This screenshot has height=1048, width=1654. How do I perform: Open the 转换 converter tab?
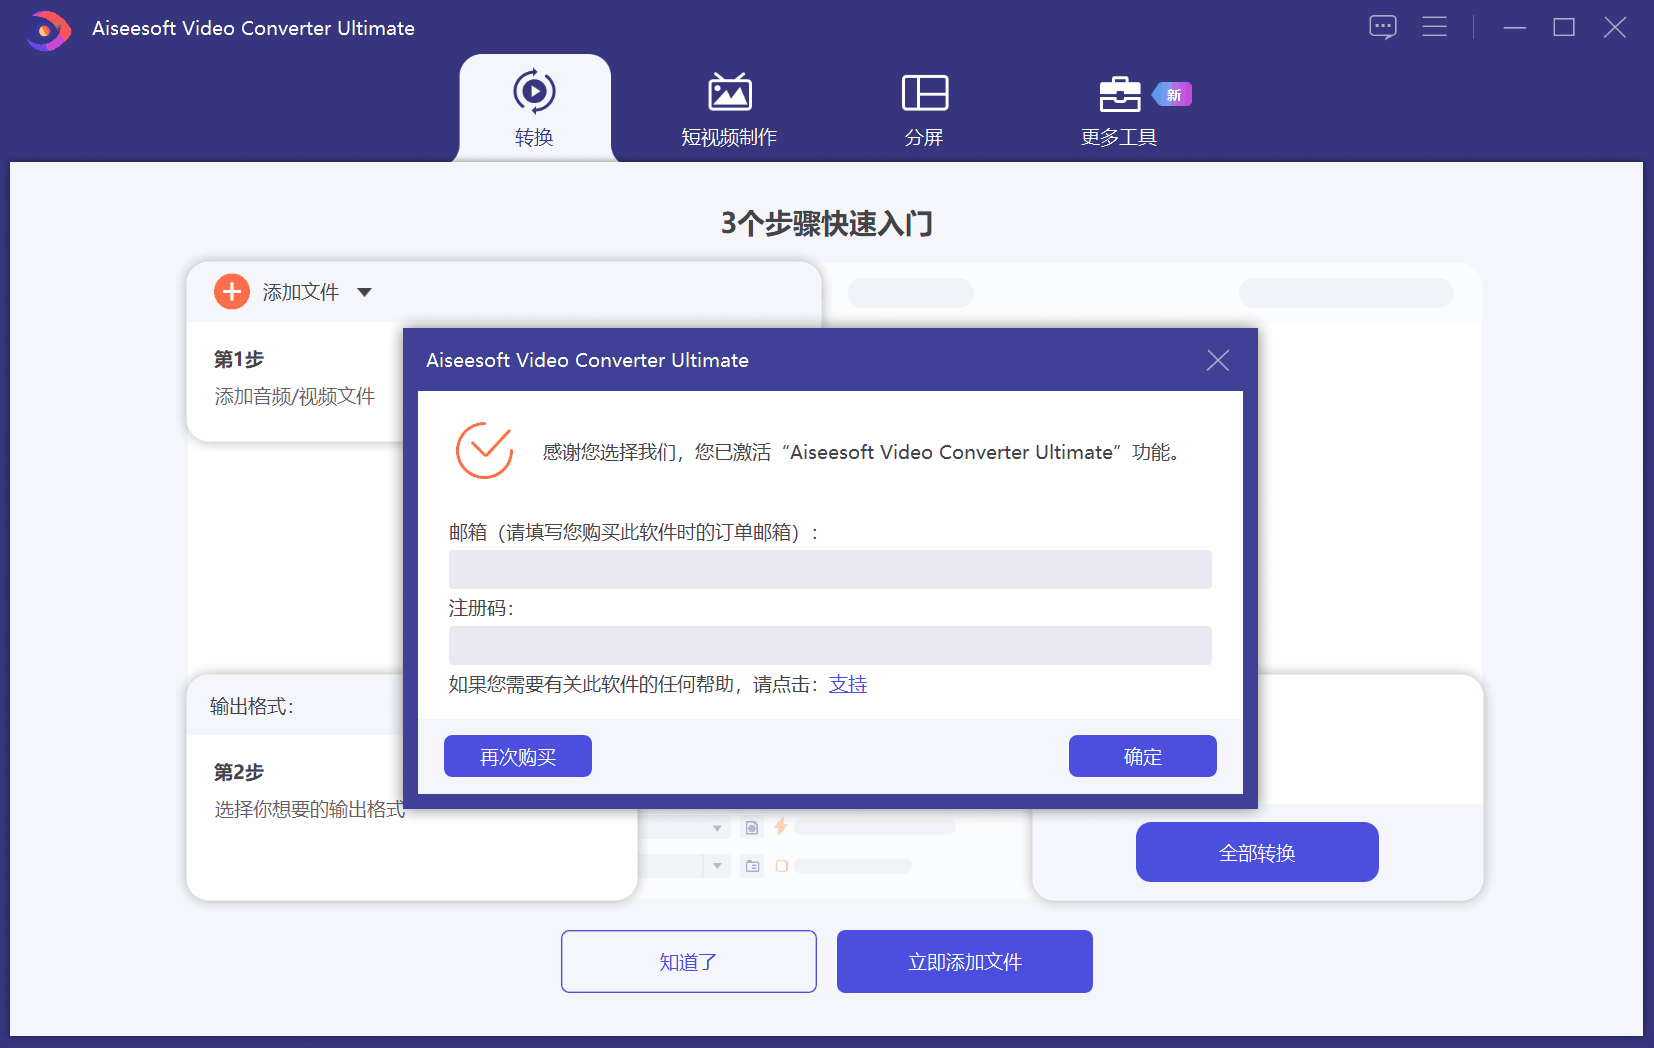click(x=534, y=108)
